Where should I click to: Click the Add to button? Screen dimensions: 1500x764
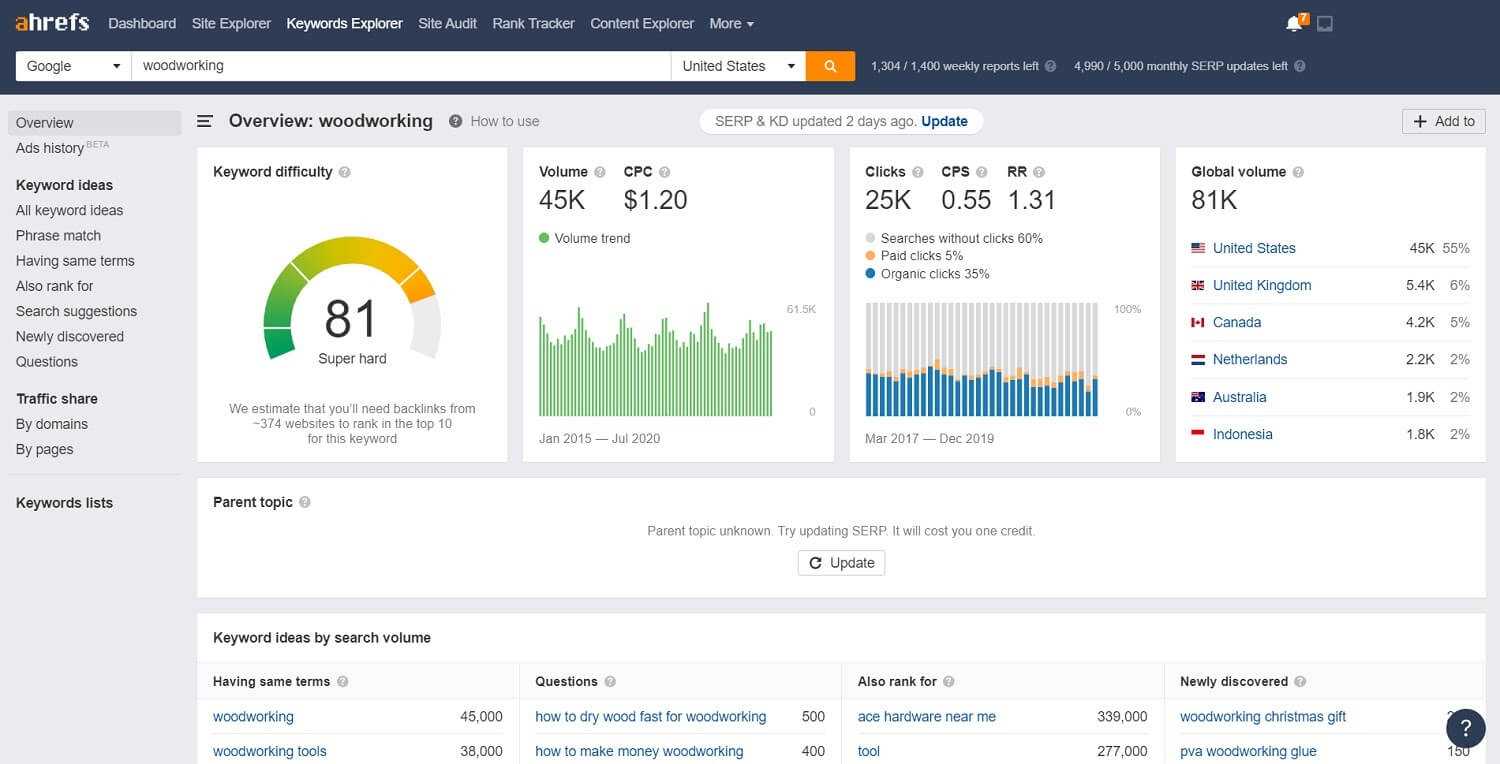(x=1444, y=121)
